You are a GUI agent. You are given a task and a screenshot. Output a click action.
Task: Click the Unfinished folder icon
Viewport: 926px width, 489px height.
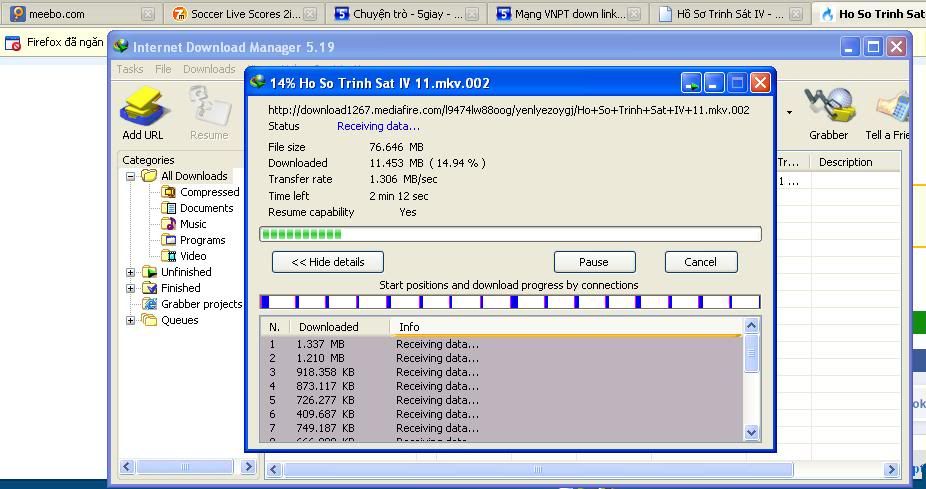(x=149, y=272)
